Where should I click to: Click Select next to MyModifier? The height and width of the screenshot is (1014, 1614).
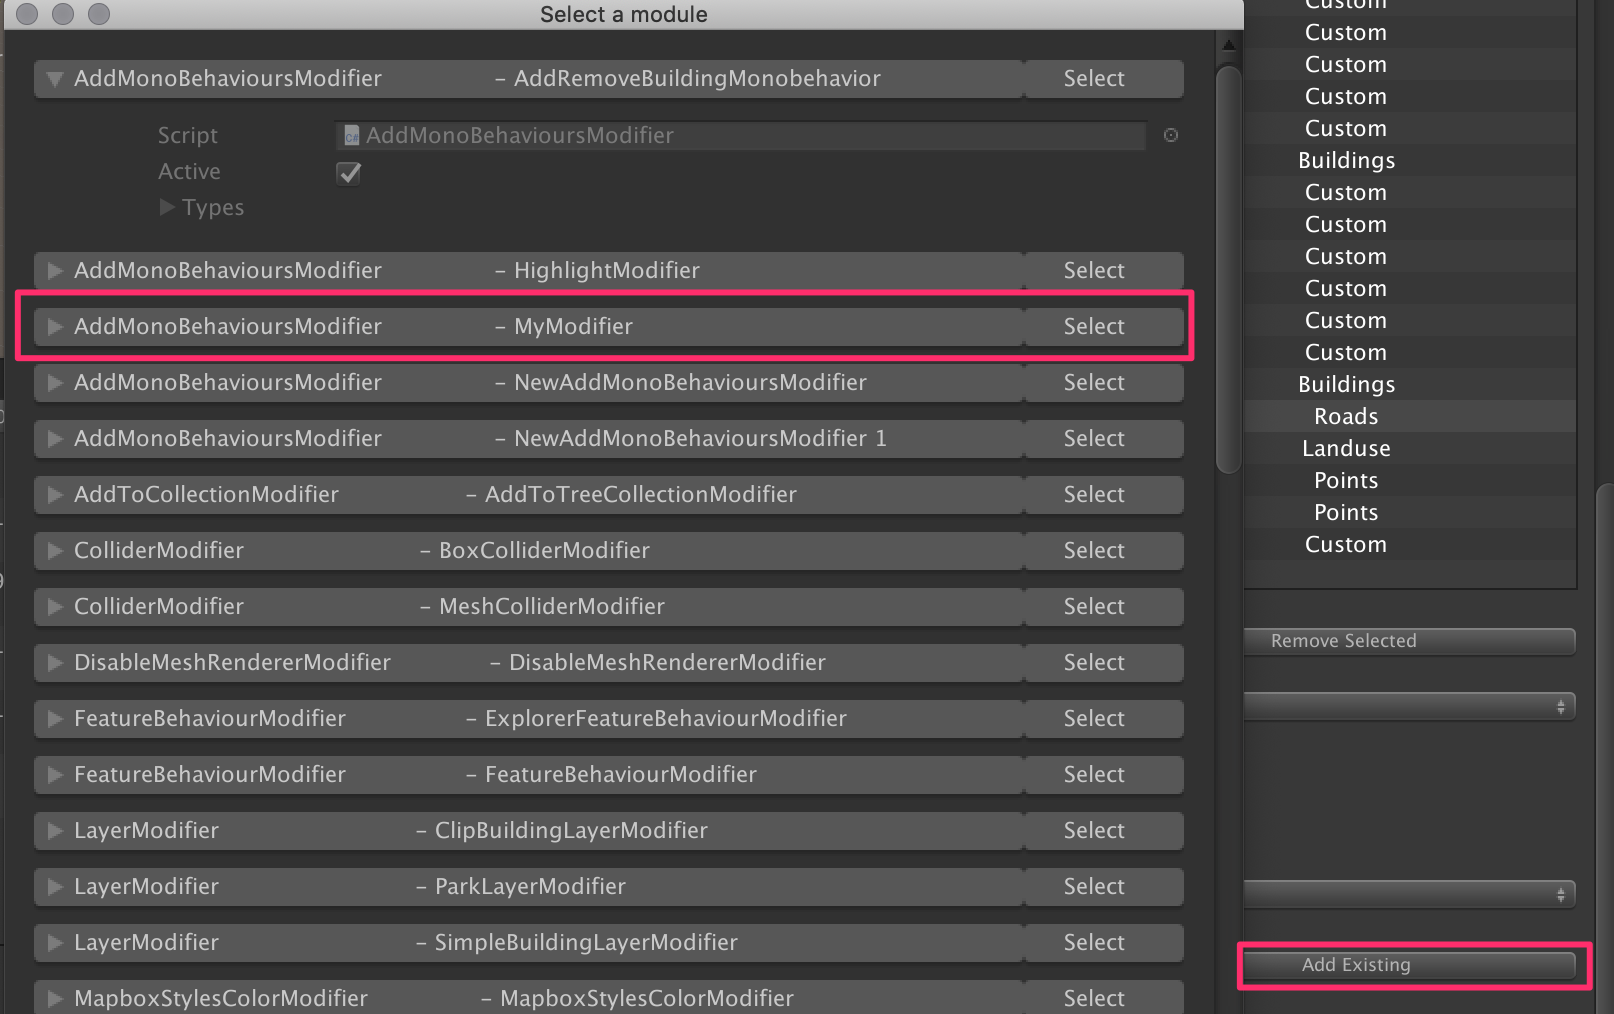point(1092,326)
